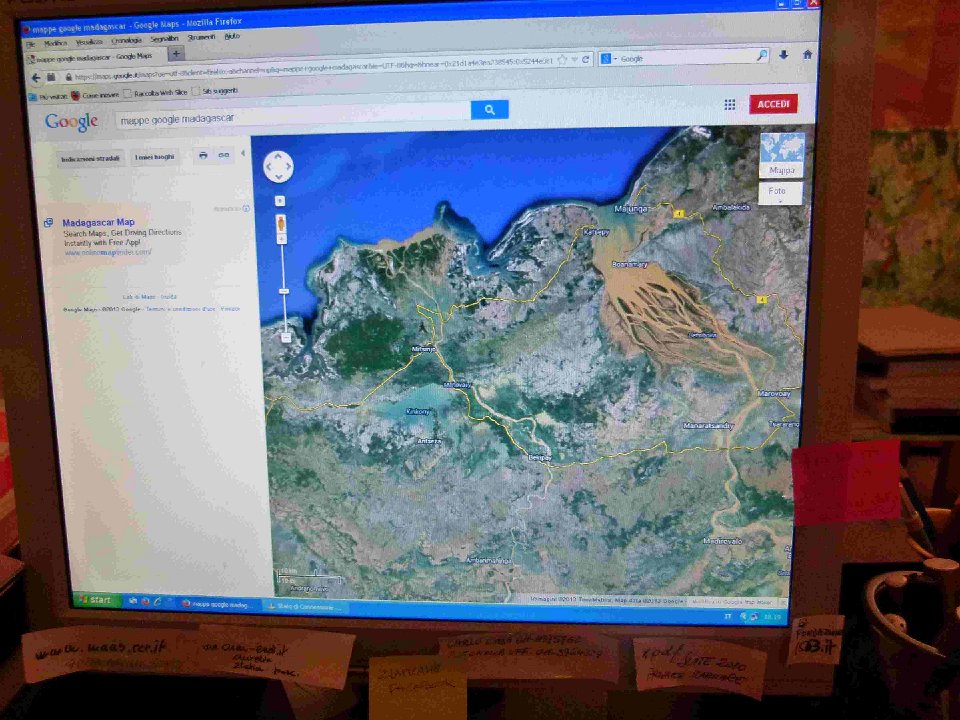The image size is (960, 720).
Task: Zoom out with the minus button on map
Action: 285,337
